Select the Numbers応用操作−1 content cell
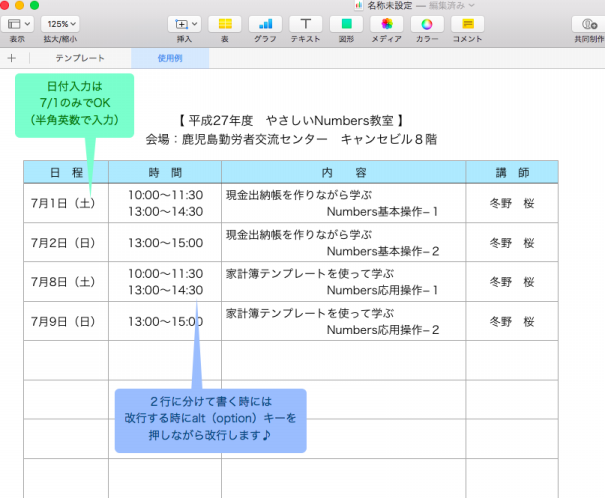The width and height of the screenshot is (605, 498). point(343,282)
